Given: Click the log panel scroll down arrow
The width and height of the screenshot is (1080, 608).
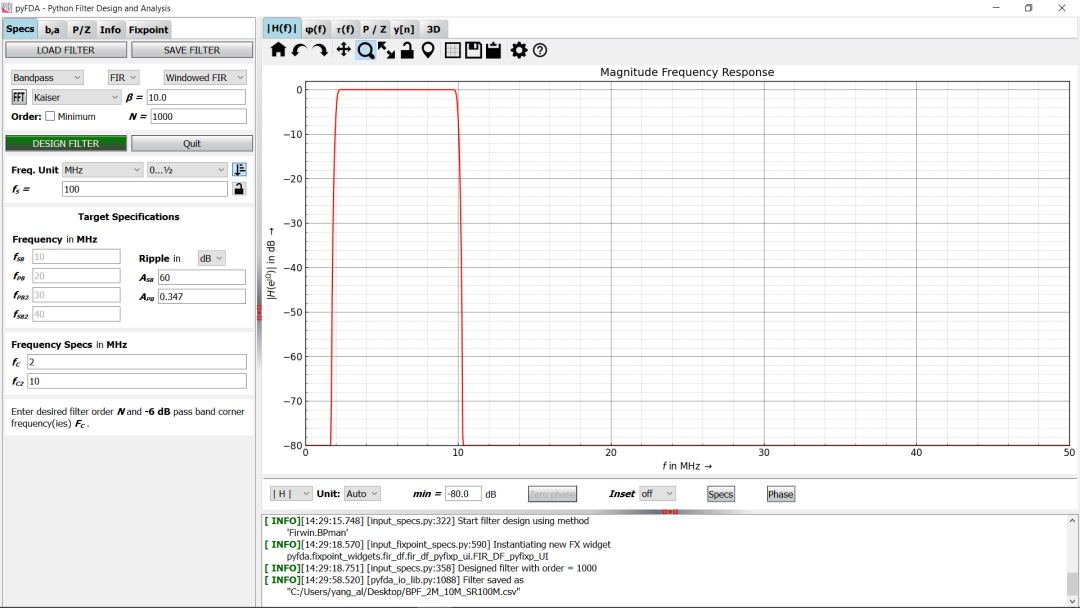Looking at the screenshot, I should 1072,601.
